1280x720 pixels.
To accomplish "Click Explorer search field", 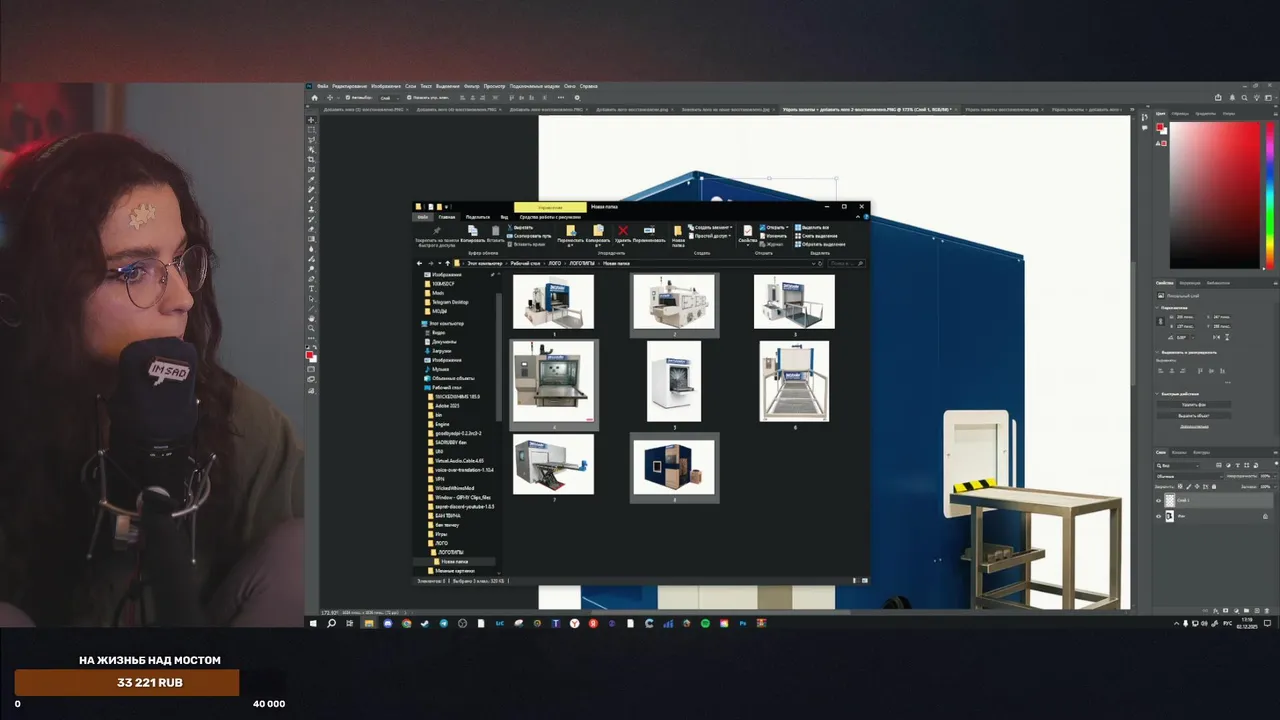I will 845,264.
